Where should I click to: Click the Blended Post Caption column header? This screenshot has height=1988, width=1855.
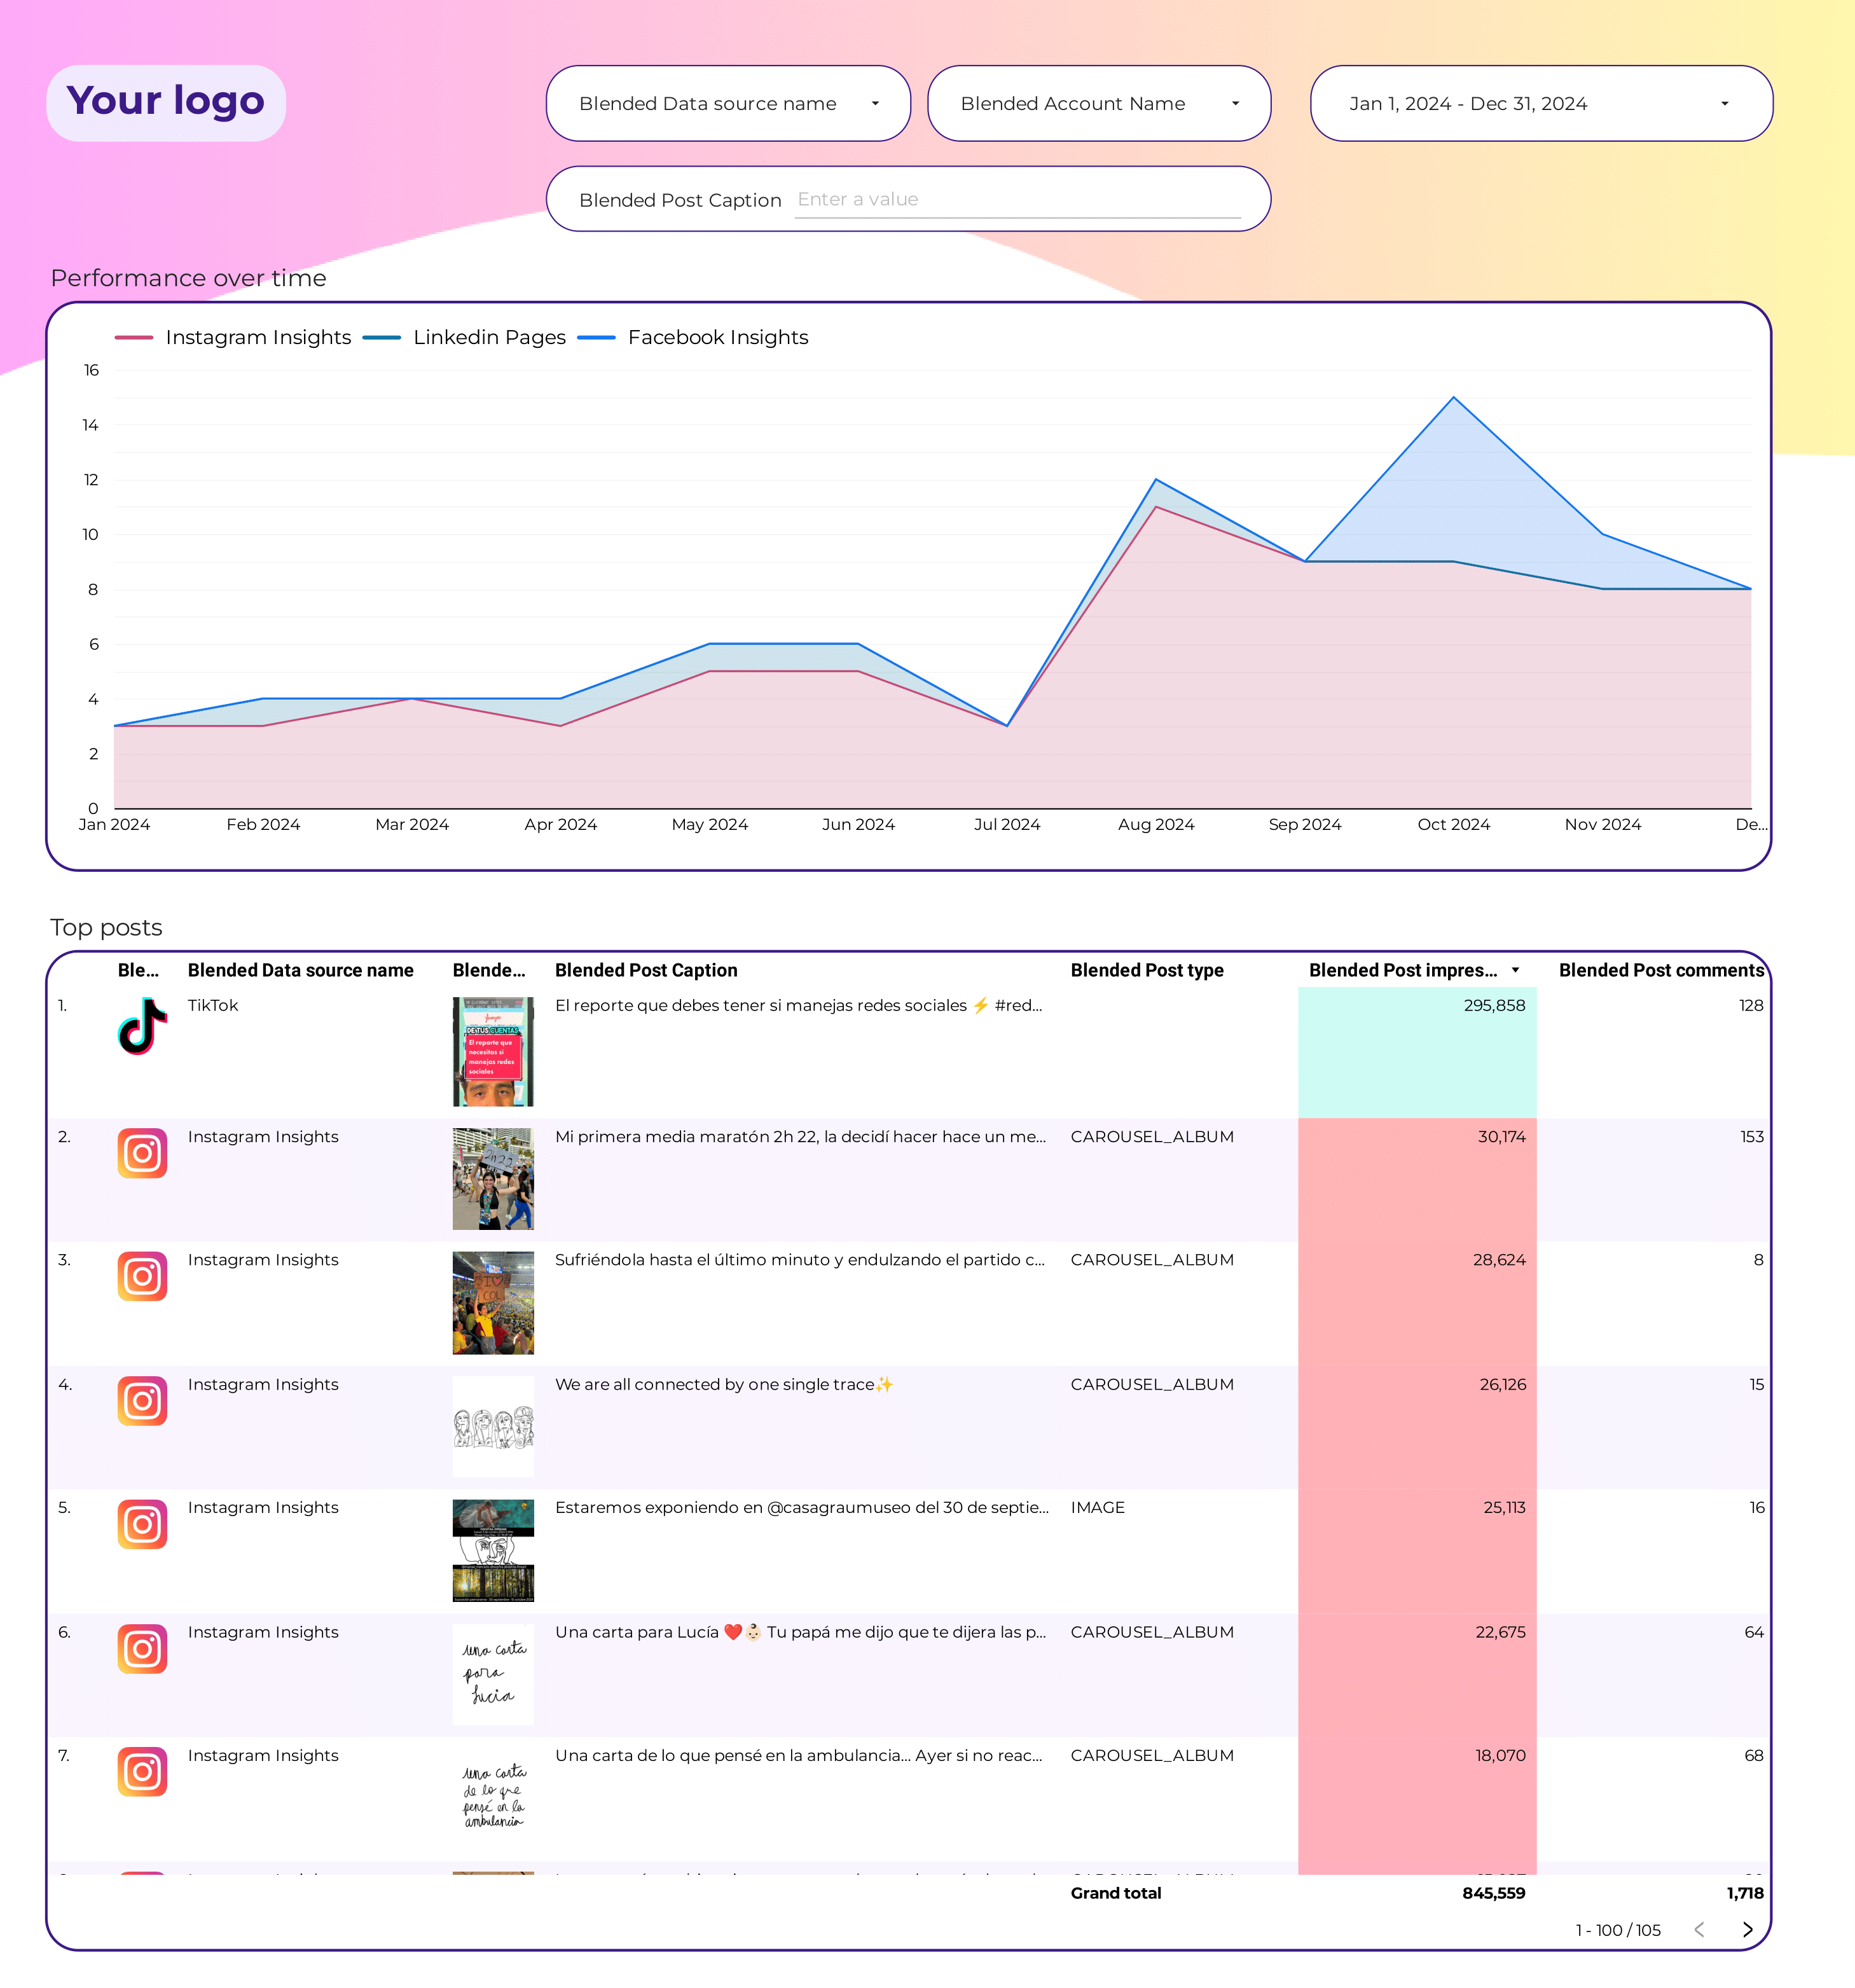646,970
